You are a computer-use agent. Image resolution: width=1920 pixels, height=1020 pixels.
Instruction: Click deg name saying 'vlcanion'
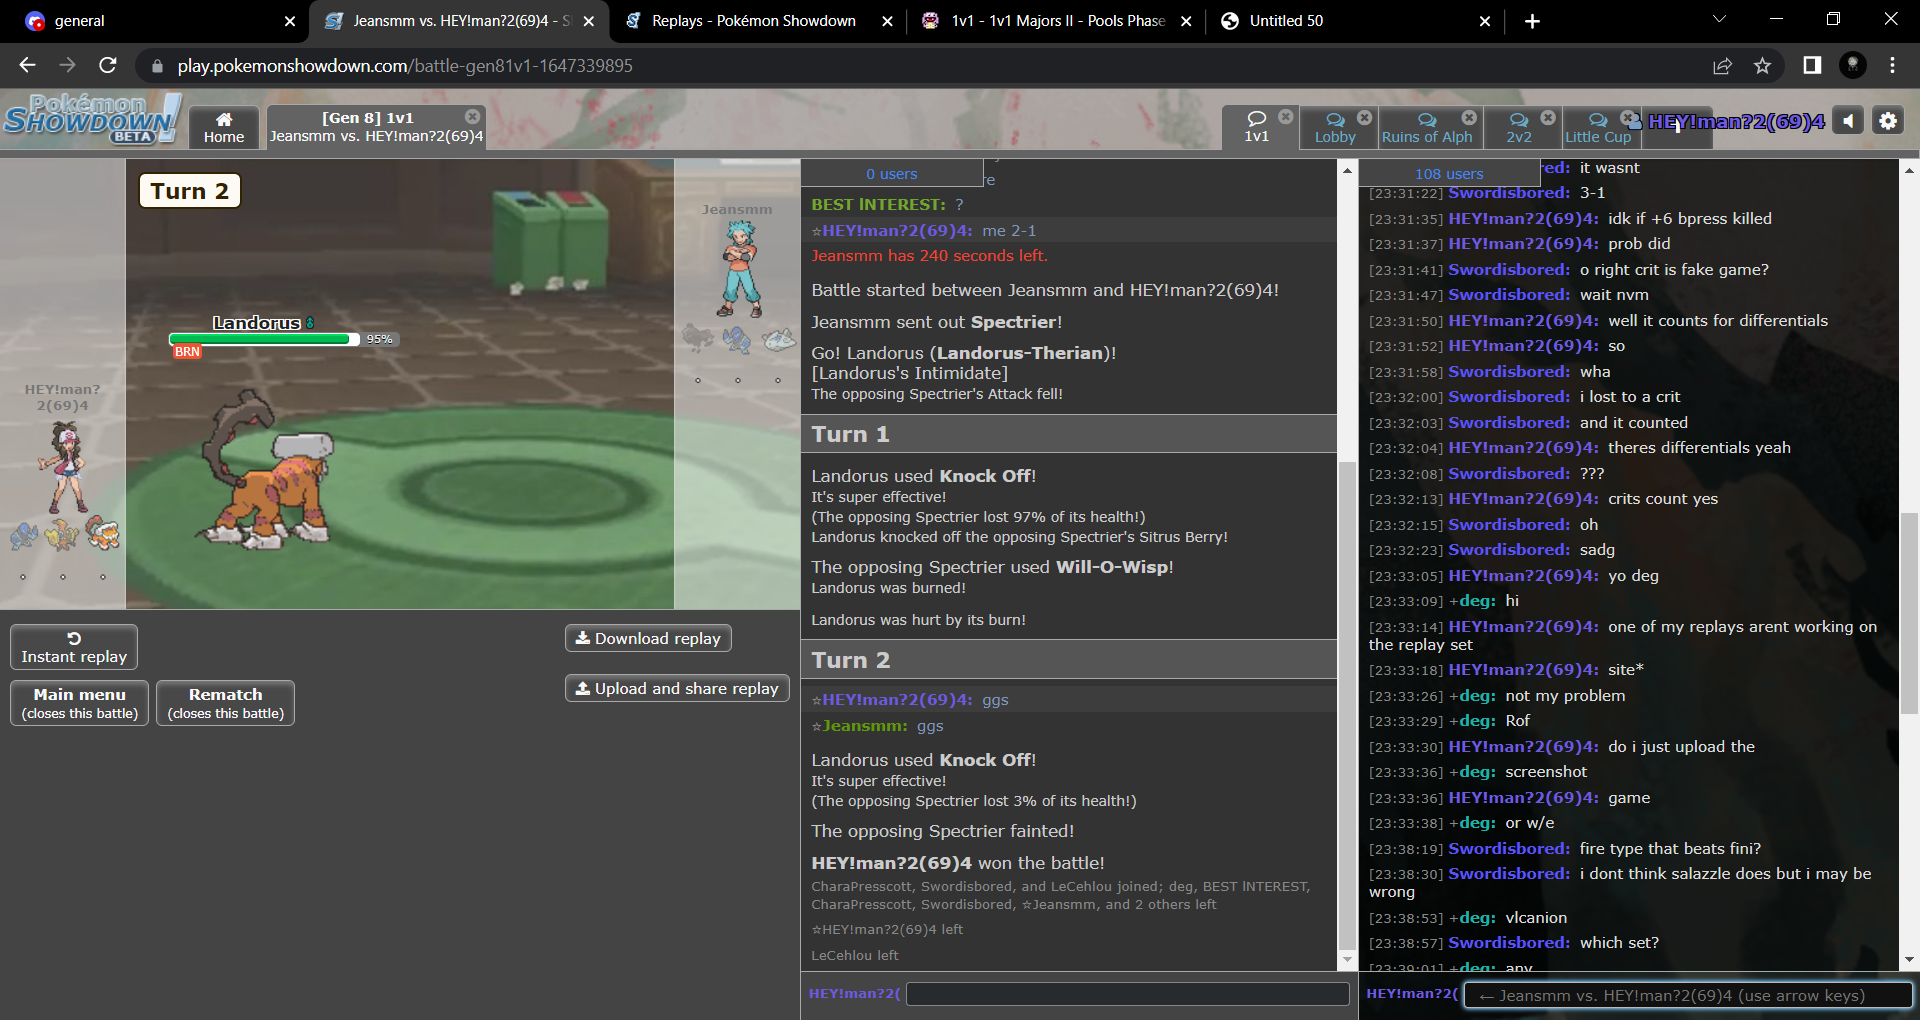[x=1478, y=917]
